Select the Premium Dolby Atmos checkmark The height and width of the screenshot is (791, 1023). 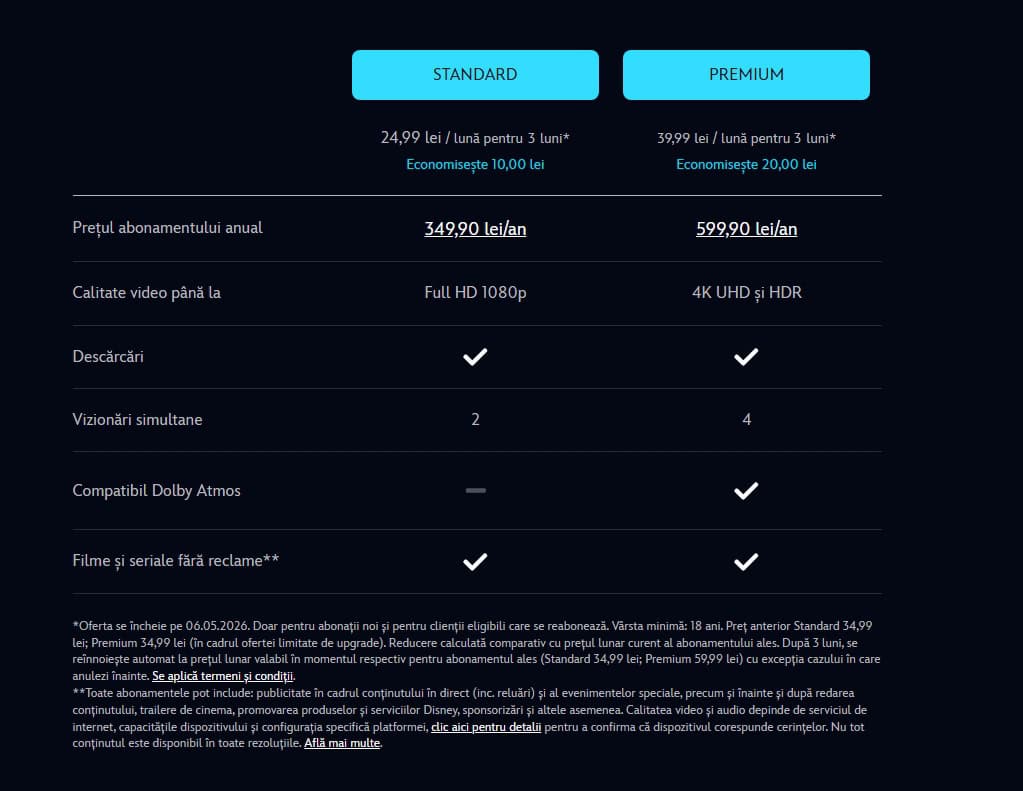[x=746, y=490]
